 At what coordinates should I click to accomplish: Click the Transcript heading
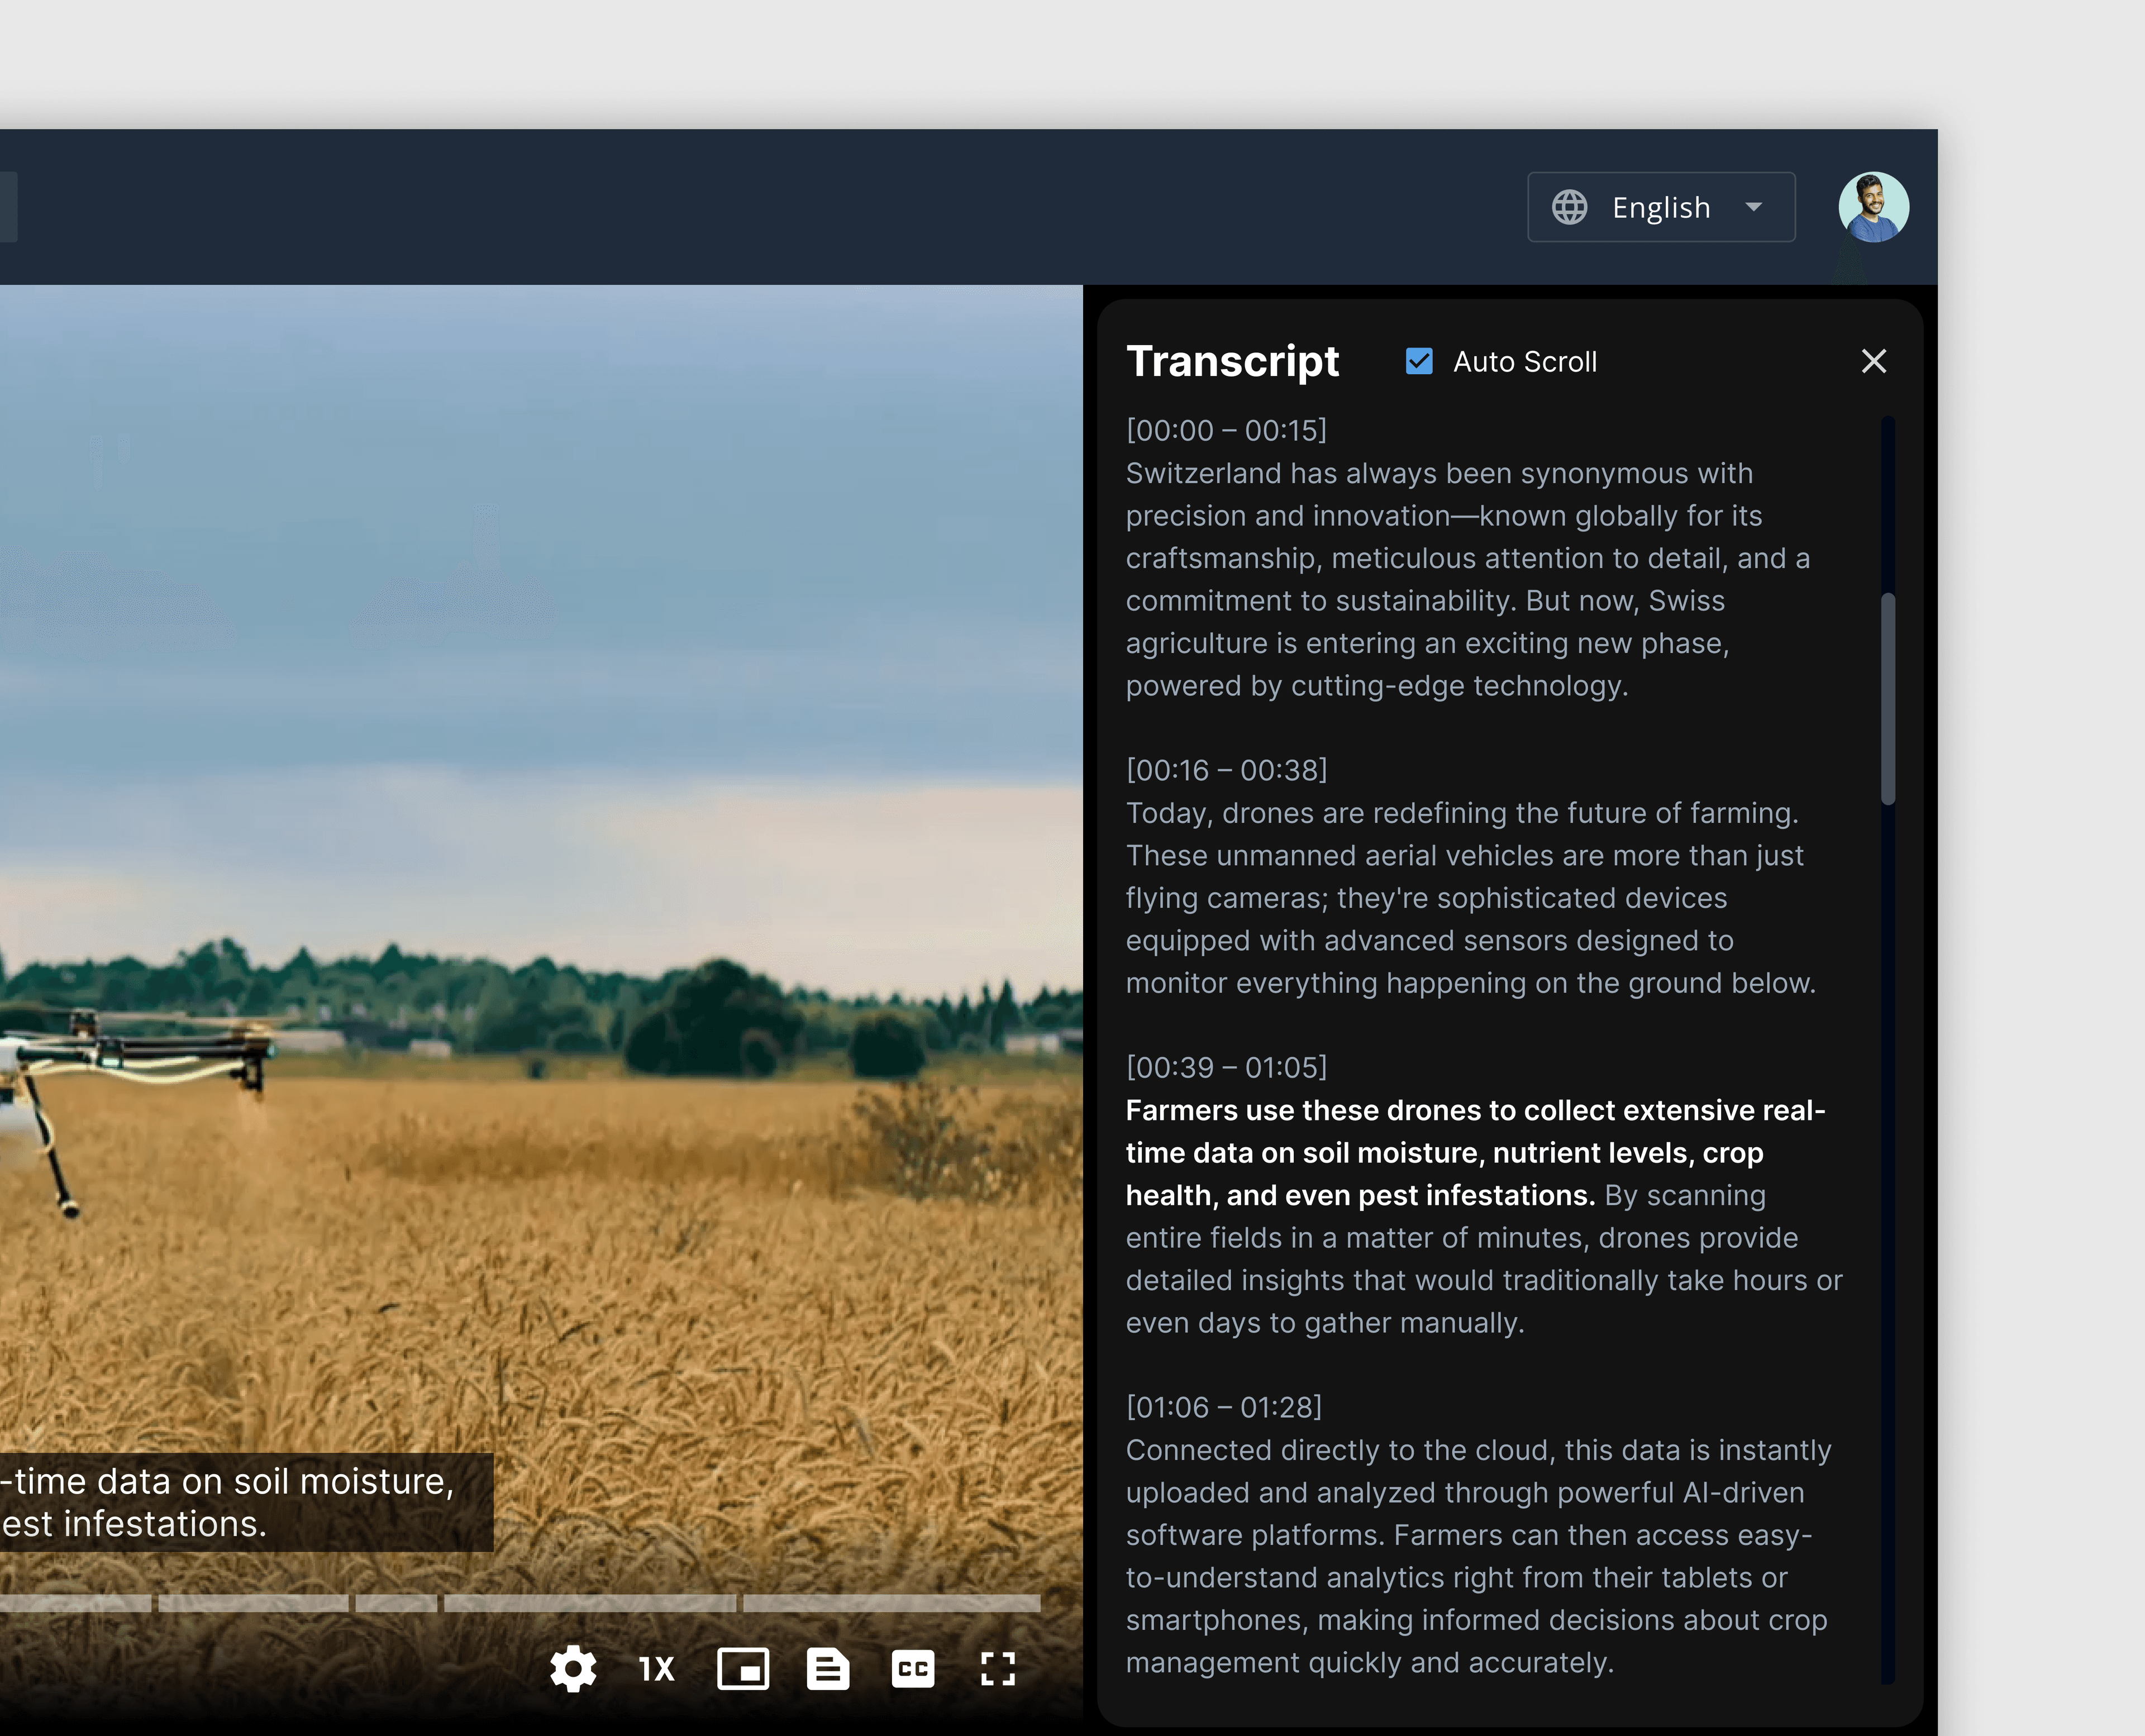coord(1232,361)
